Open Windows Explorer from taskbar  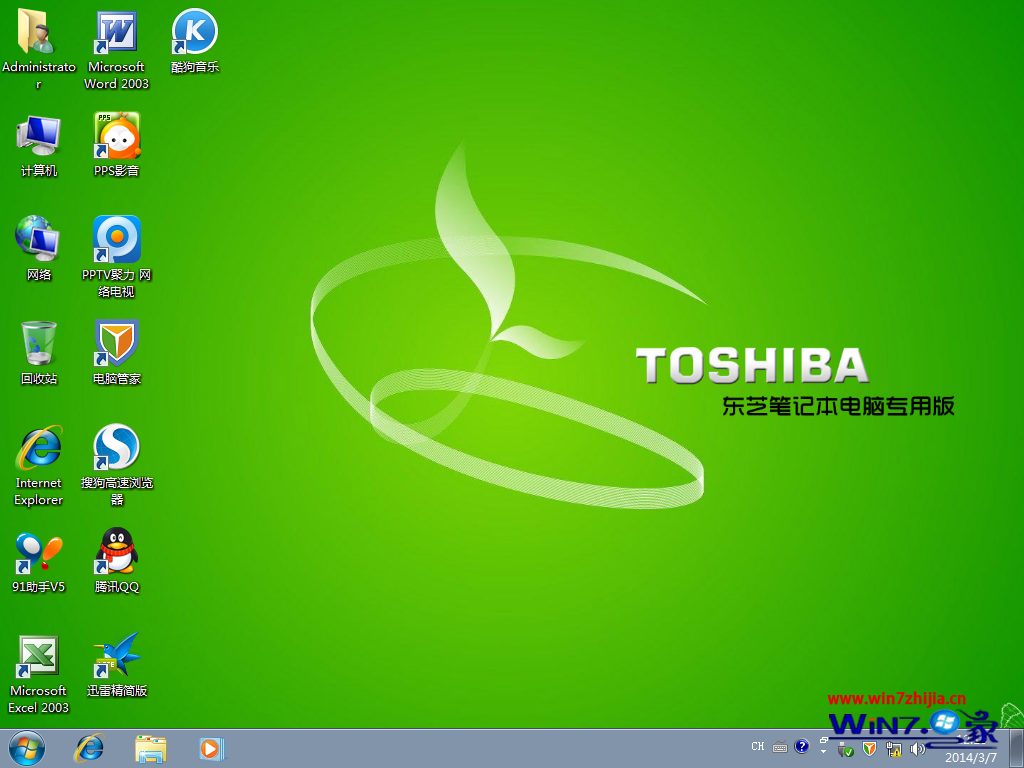tap(151, 747)
